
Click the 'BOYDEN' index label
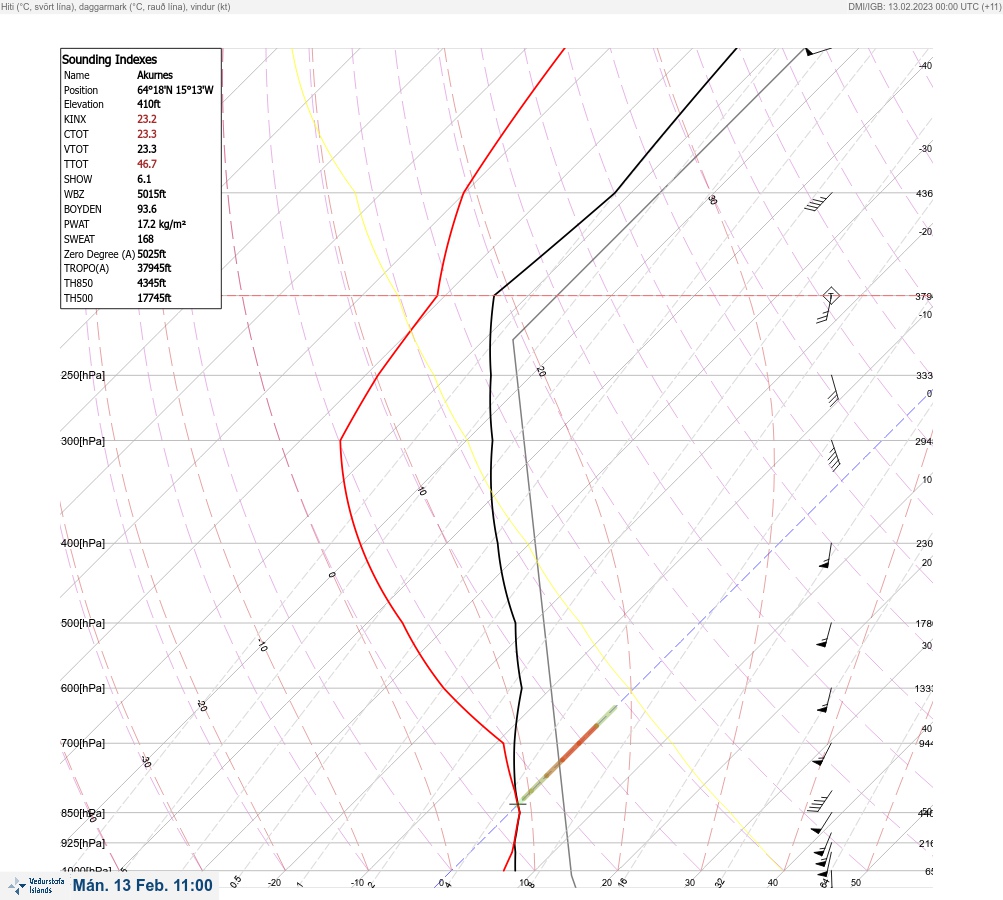point(83,209)
